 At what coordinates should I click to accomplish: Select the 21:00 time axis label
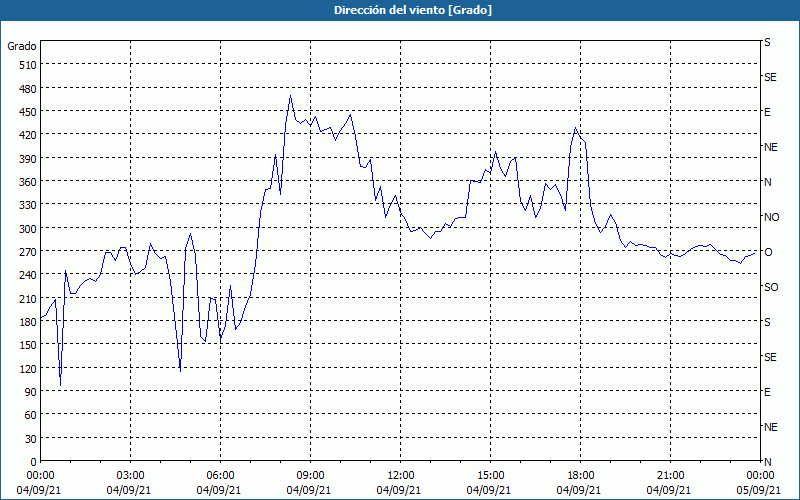(x=670, y=476)
